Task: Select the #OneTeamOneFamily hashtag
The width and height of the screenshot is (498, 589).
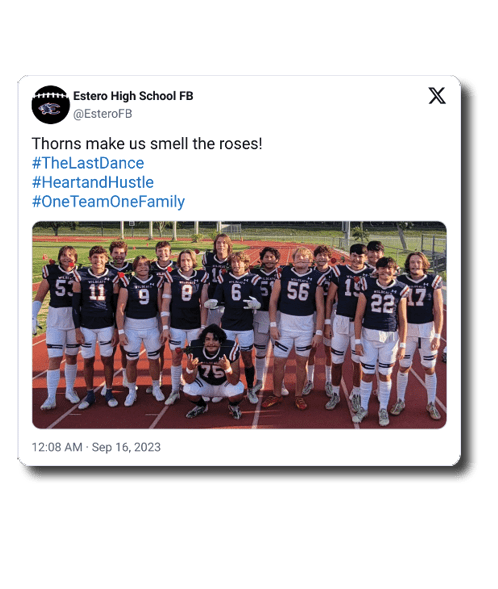Action: pos(108,202)
